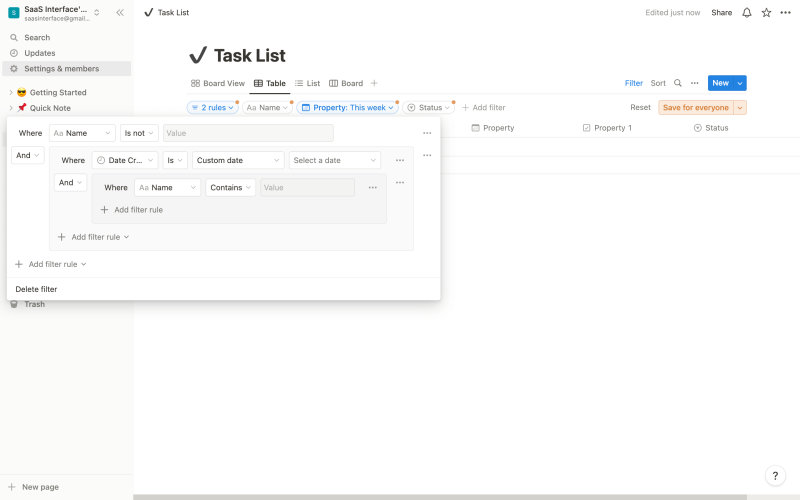800x500 pixels.
Task: Open the Contains operator dropdown
Action: [x=231, y=188]
